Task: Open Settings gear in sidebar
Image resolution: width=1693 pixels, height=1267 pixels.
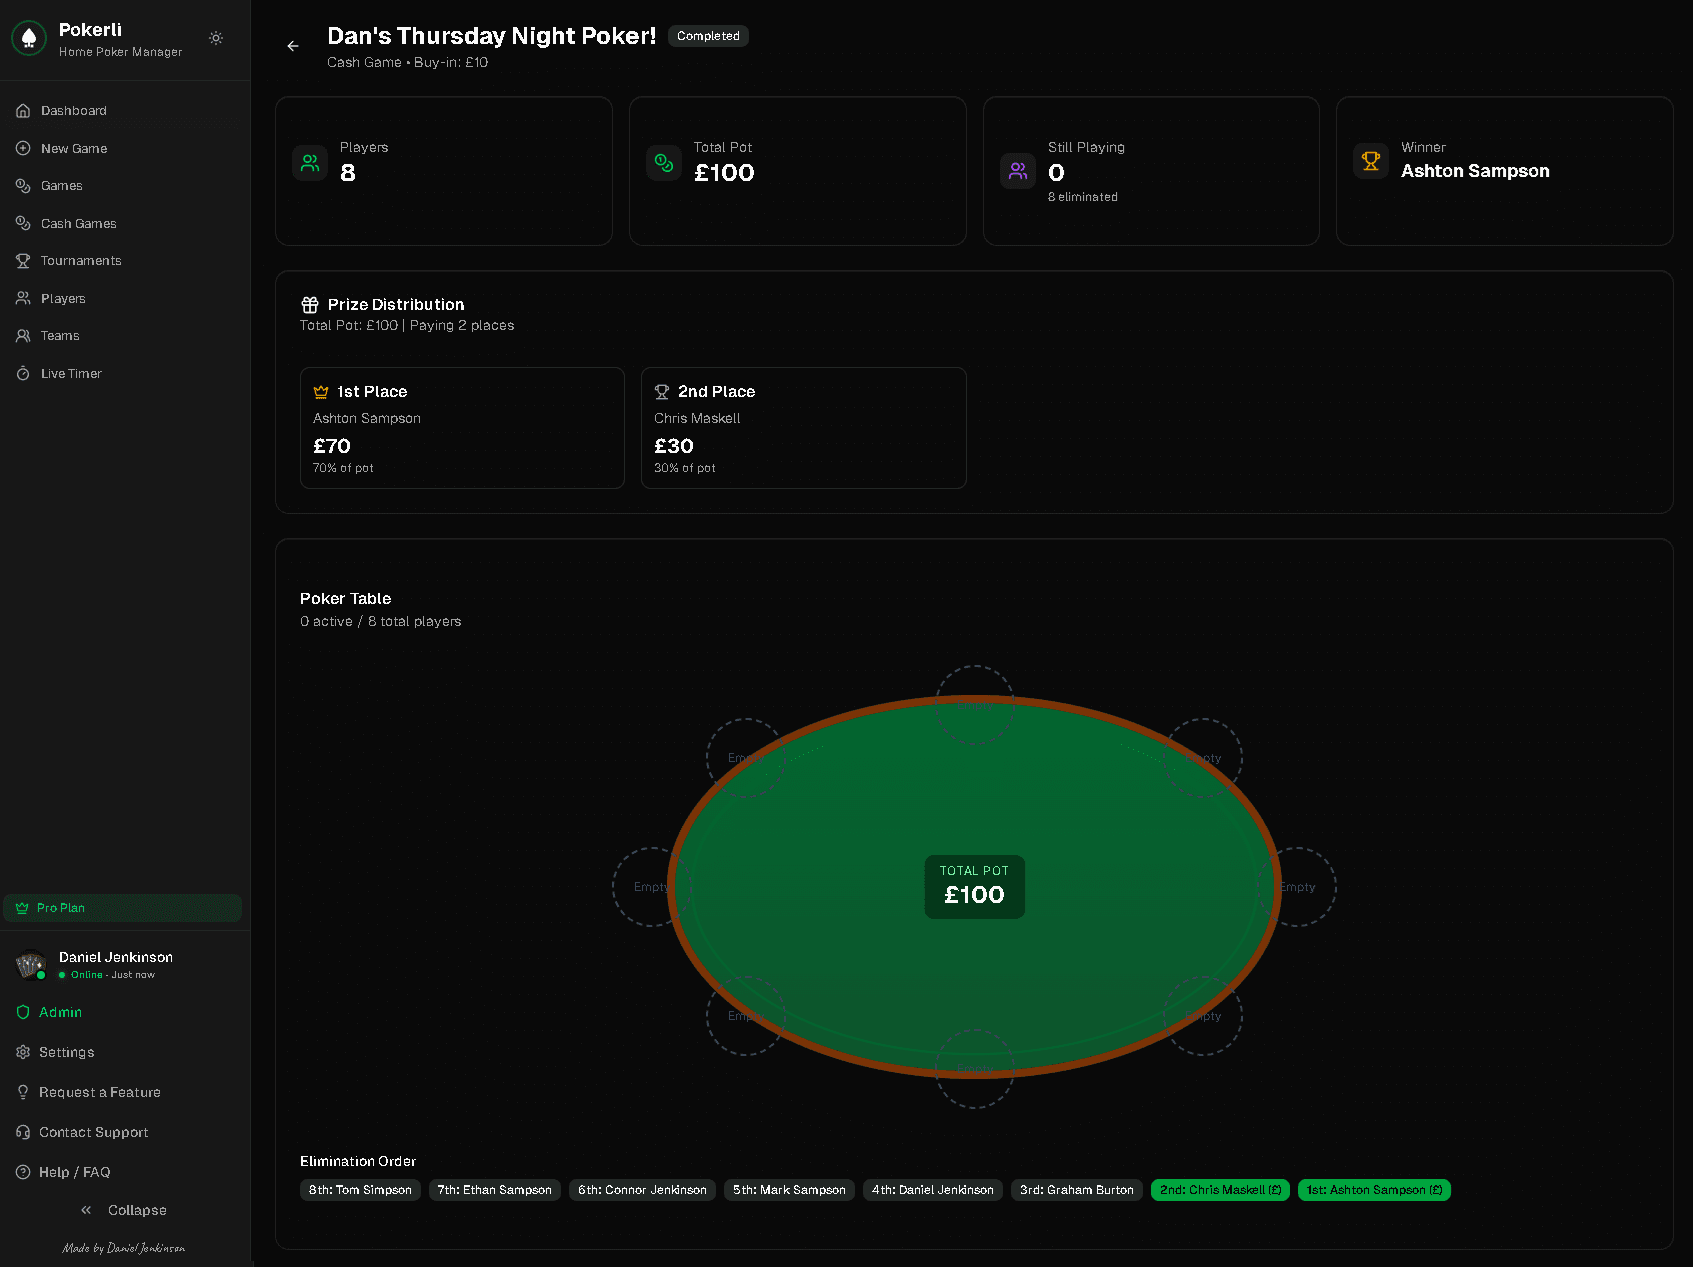Action: coord(23,1053)
